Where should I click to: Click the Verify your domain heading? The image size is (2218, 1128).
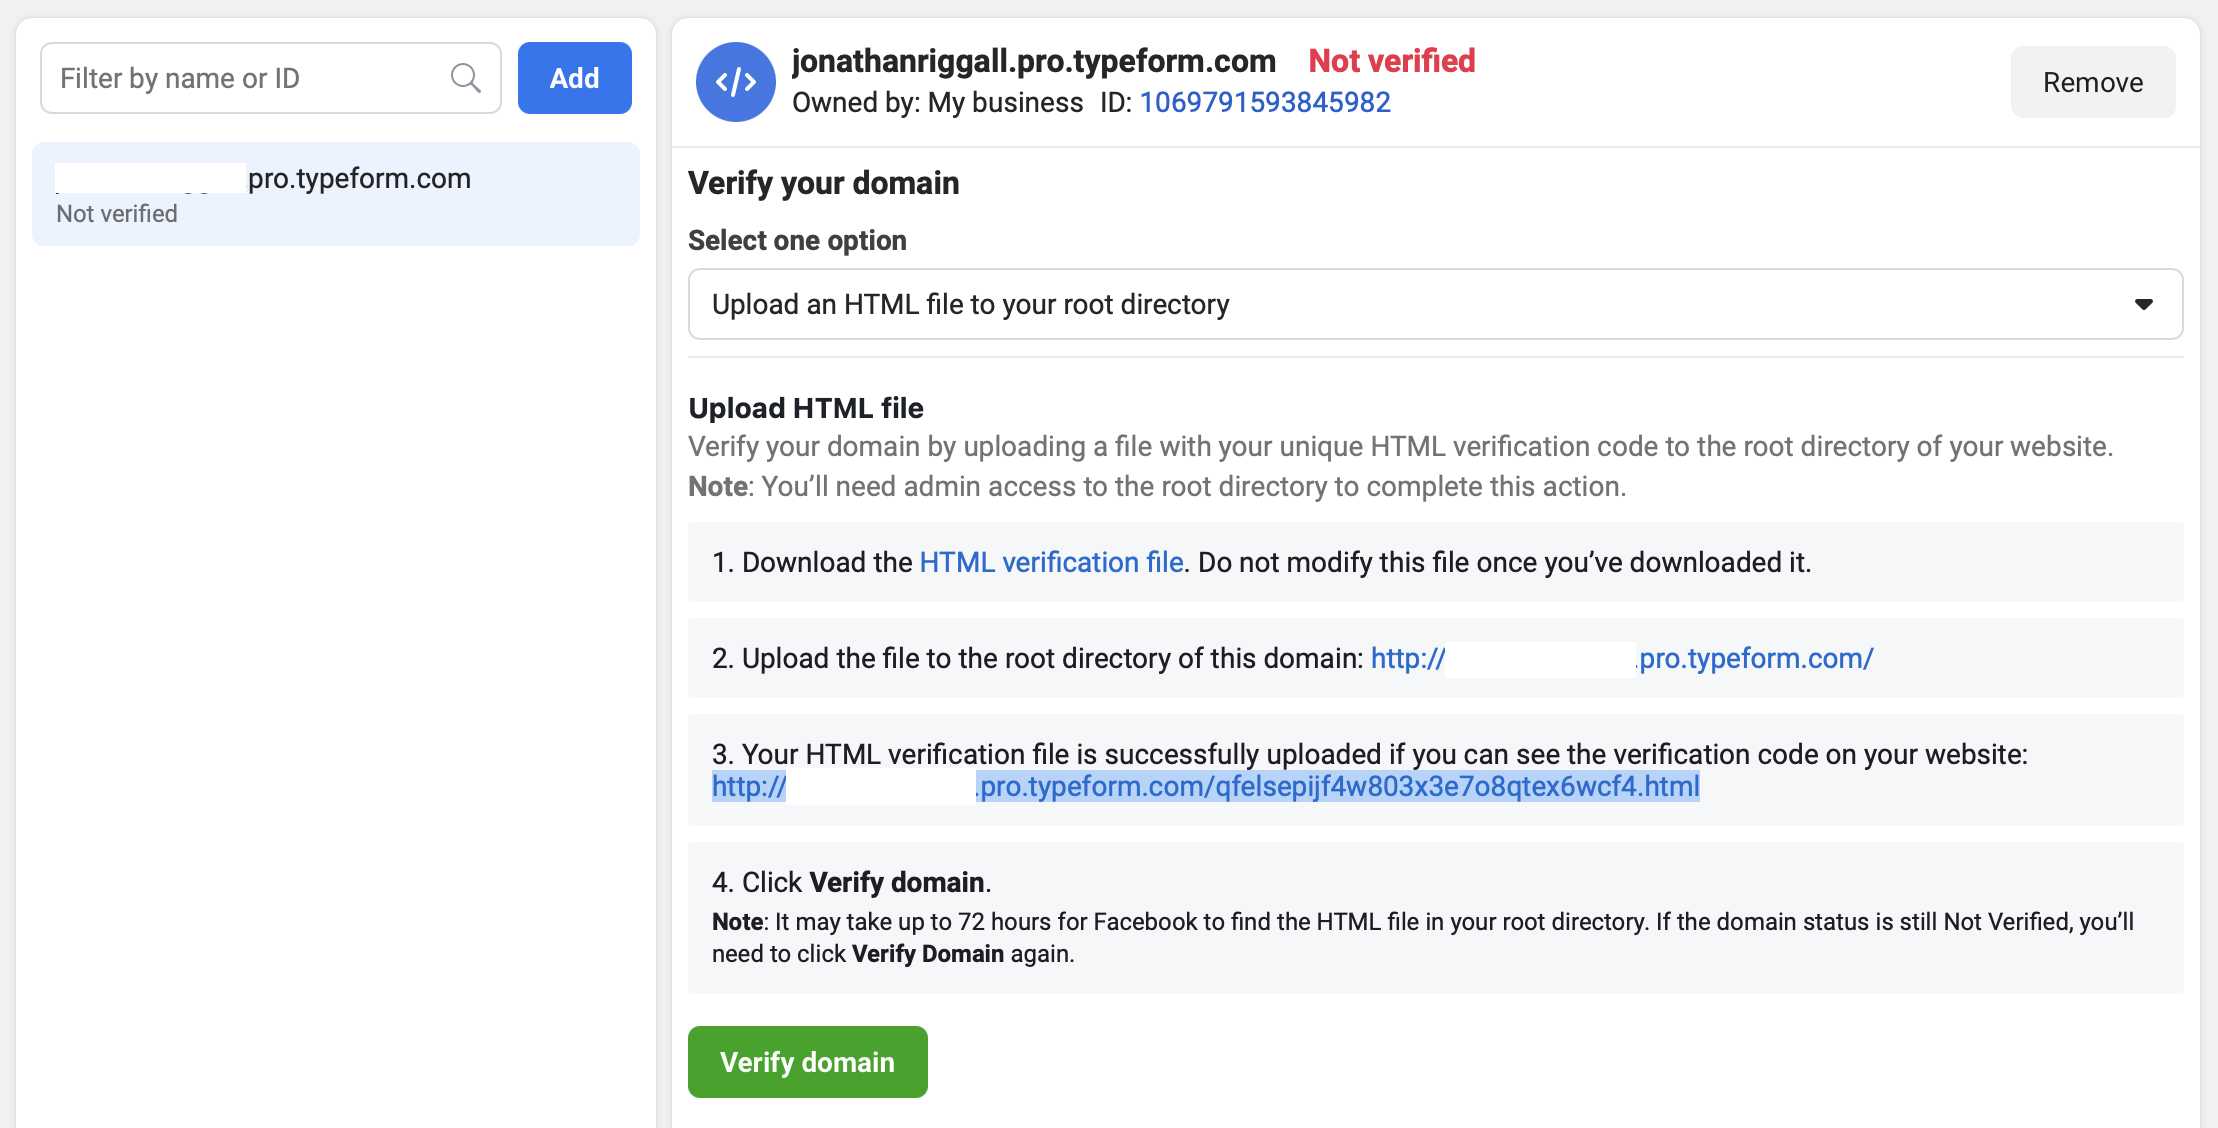pyautogui.click(x=823, y=183)
